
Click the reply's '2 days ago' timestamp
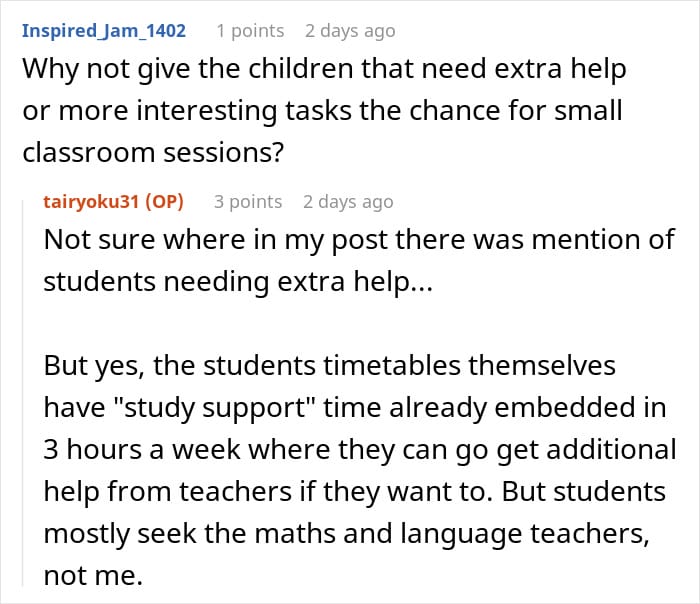click(x=348, y=202)
